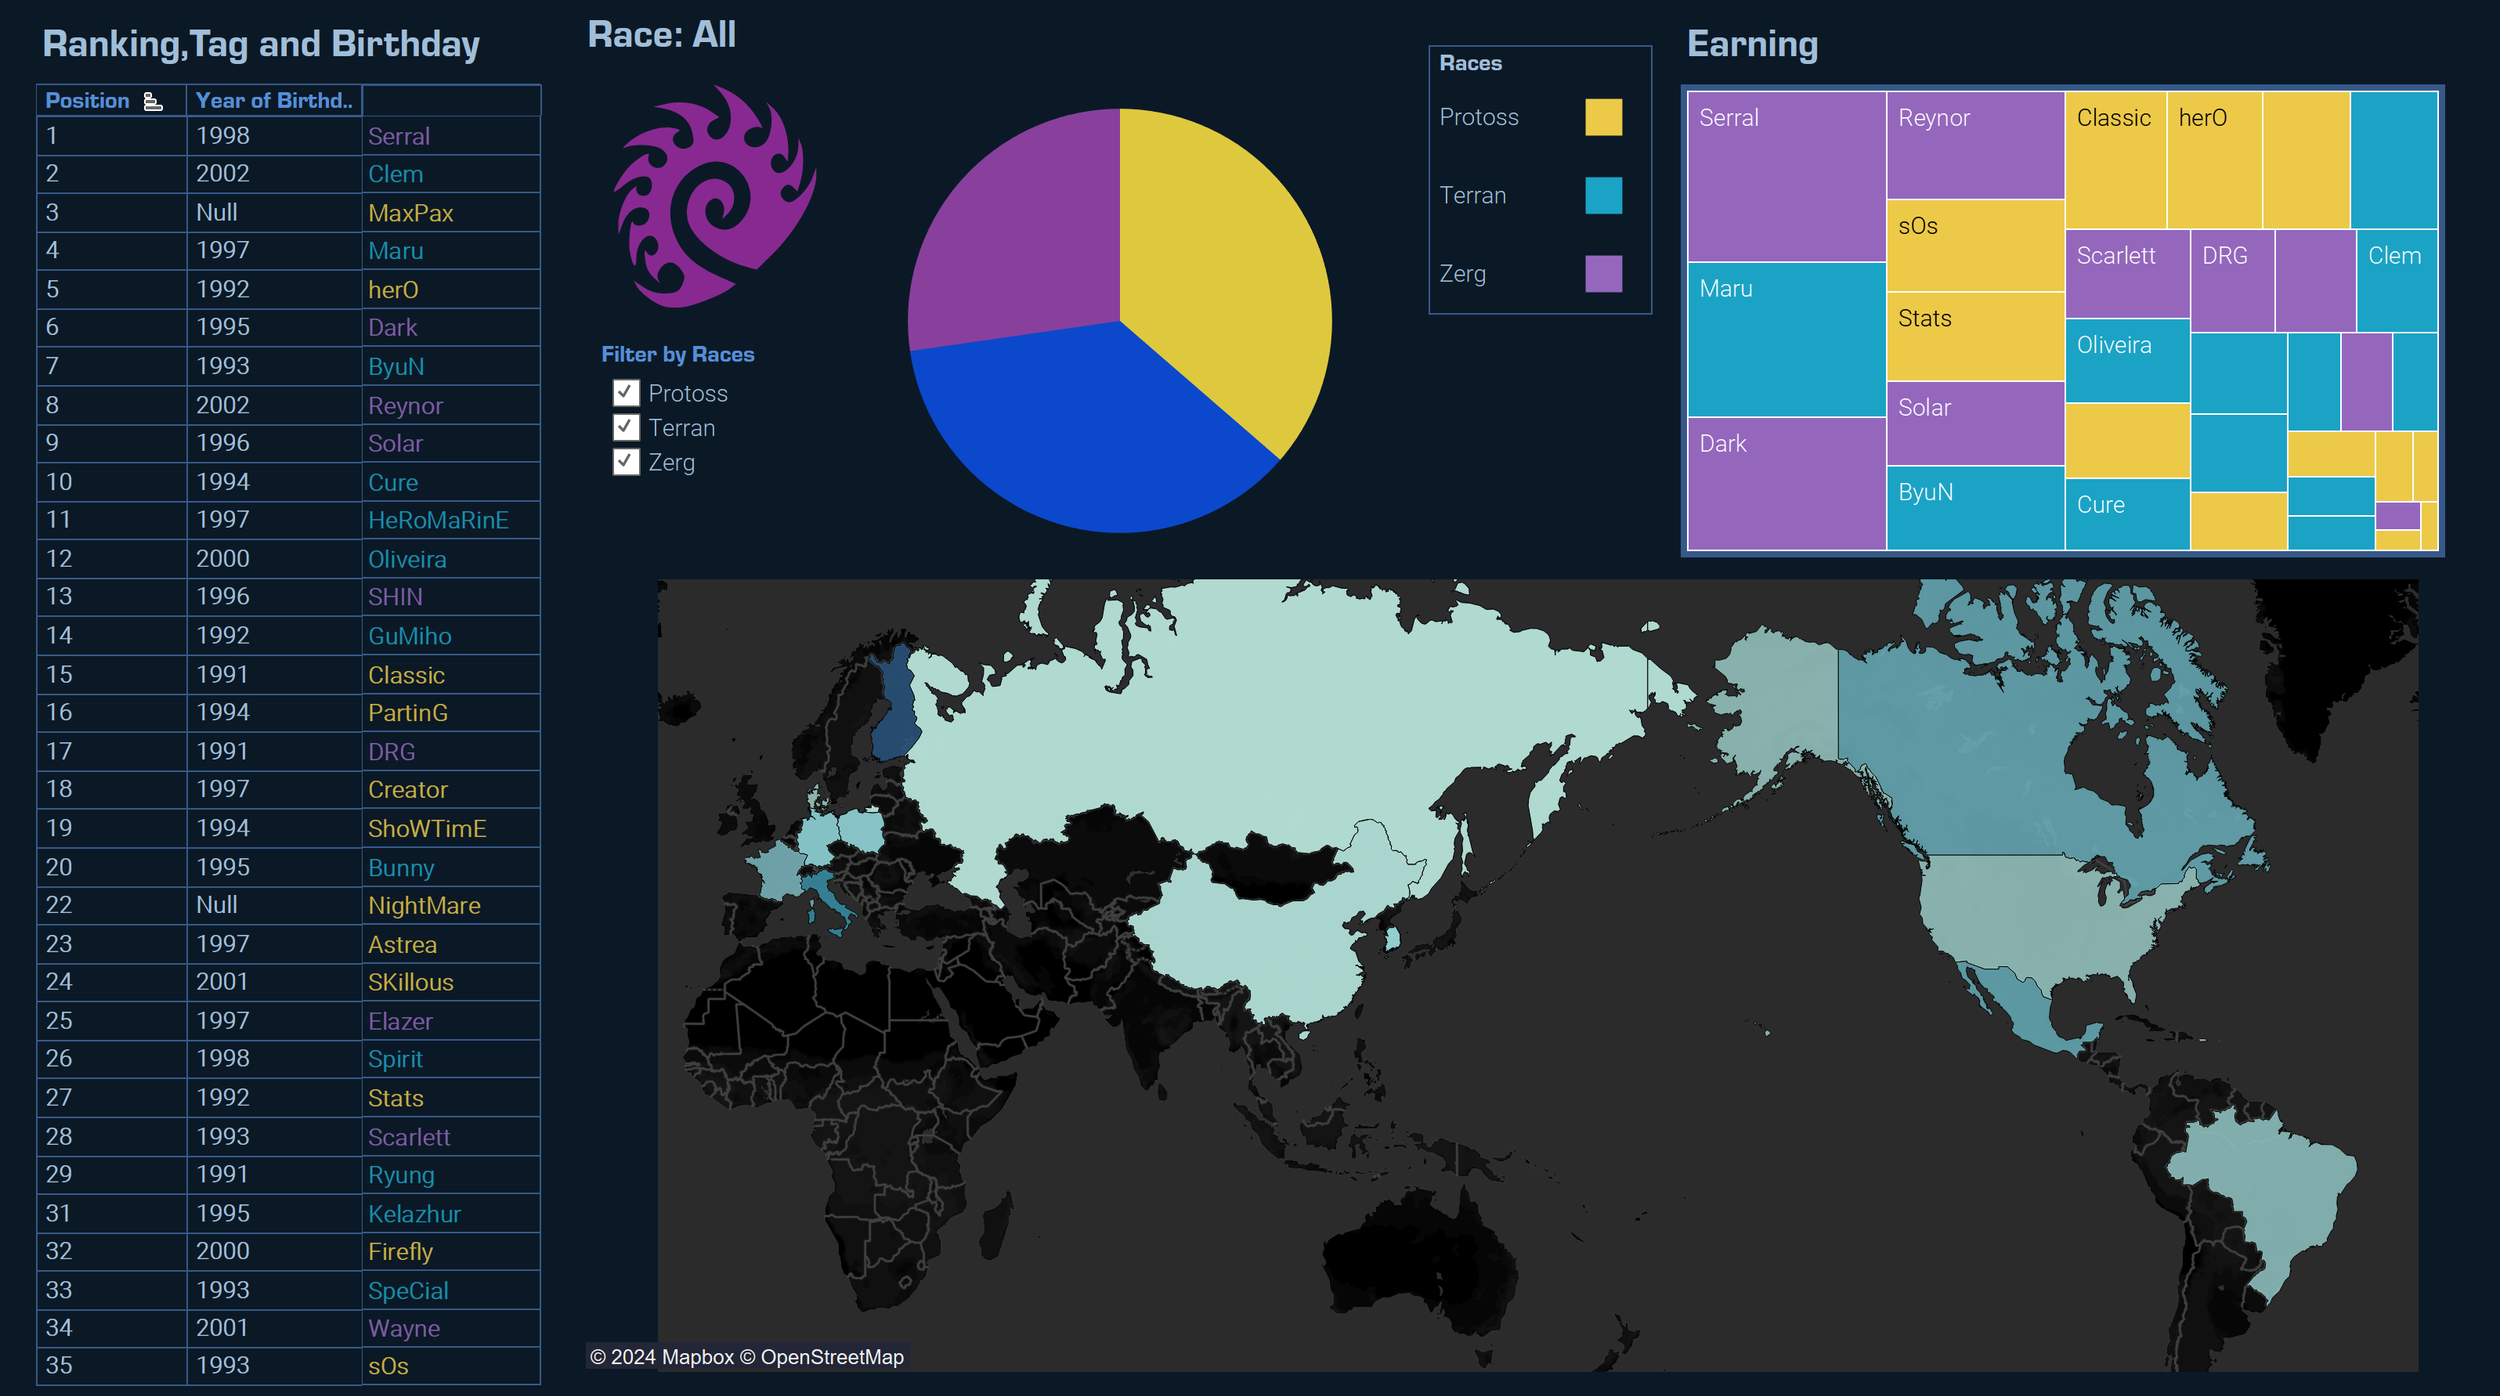Click the purple Zerg swarm logo

click(714, 196)
